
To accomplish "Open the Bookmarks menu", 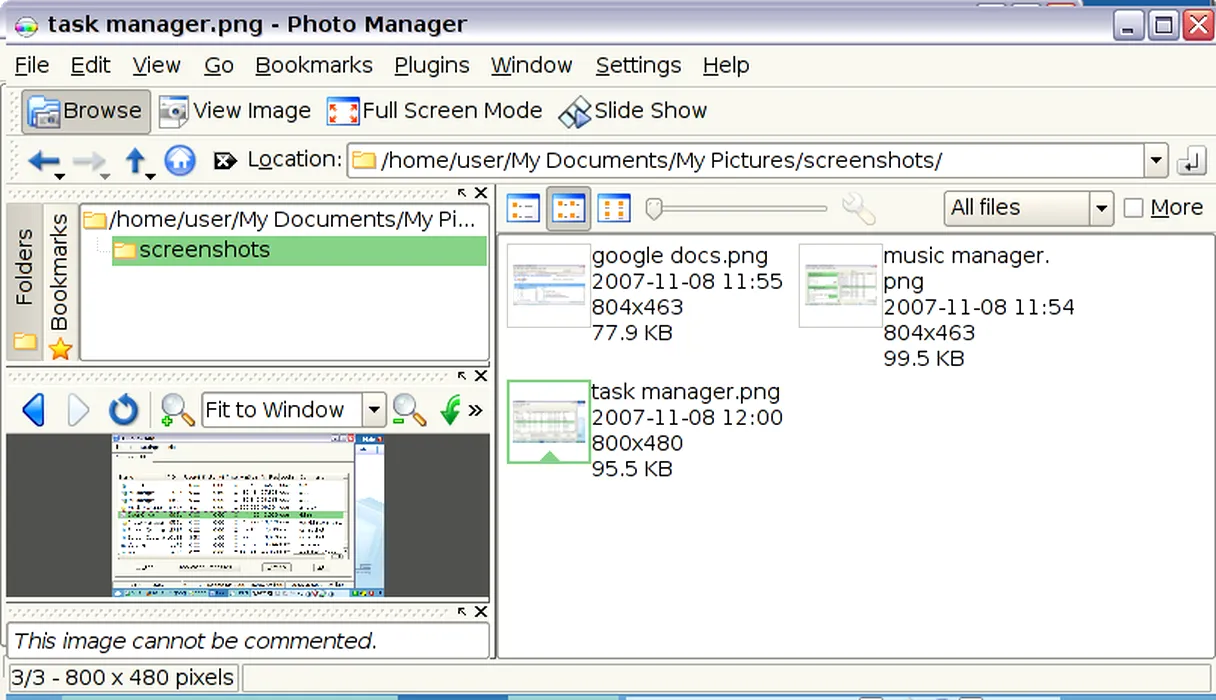I will coord(313,65).
